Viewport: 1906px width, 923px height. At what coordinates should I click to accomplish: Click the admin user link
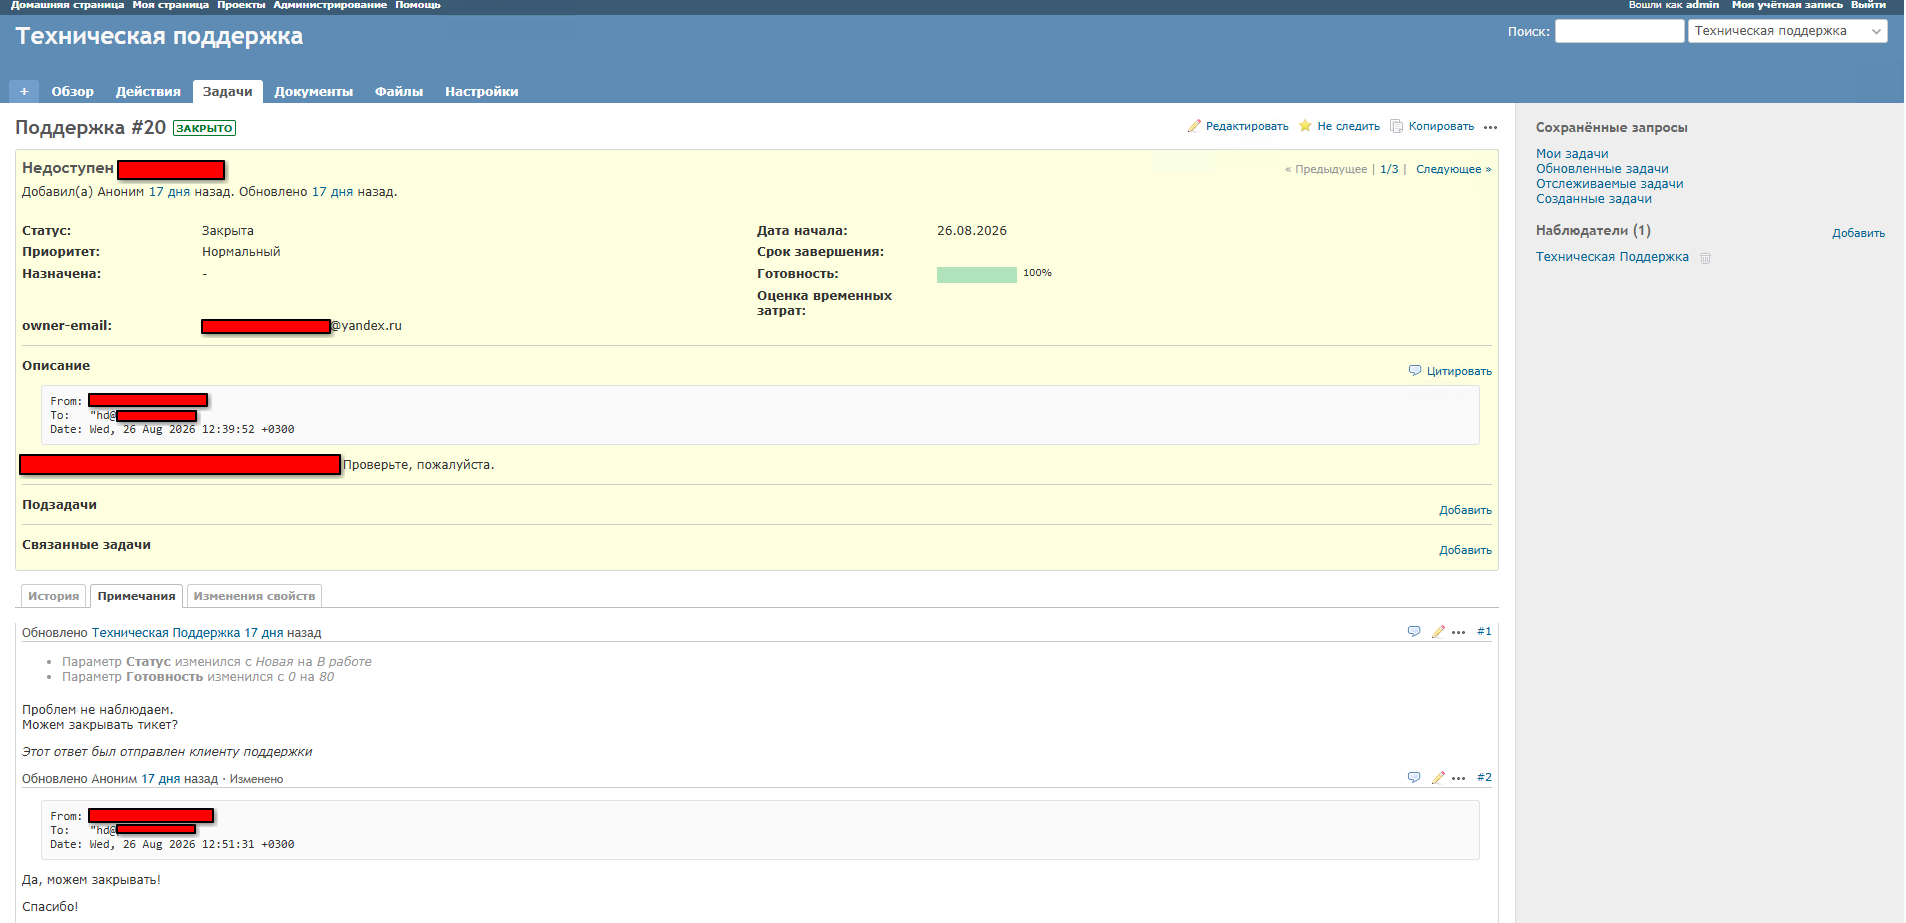pos(1703,5)
